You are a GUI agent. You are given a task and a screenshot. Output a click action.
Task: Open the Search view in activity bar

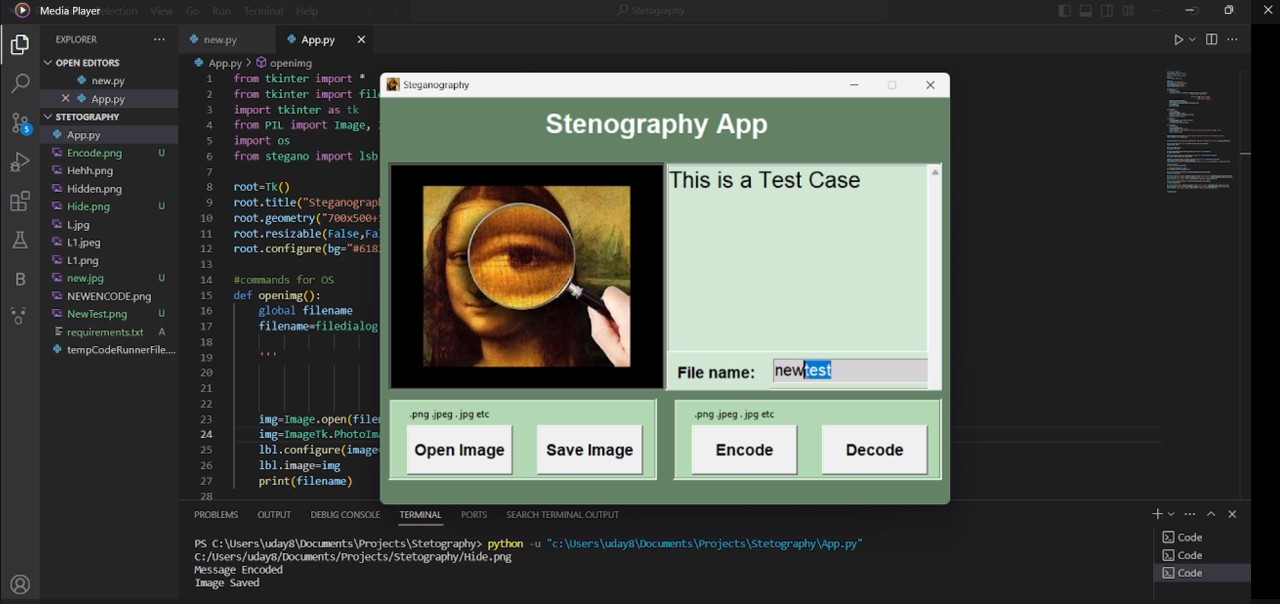(x=20, y=84)
